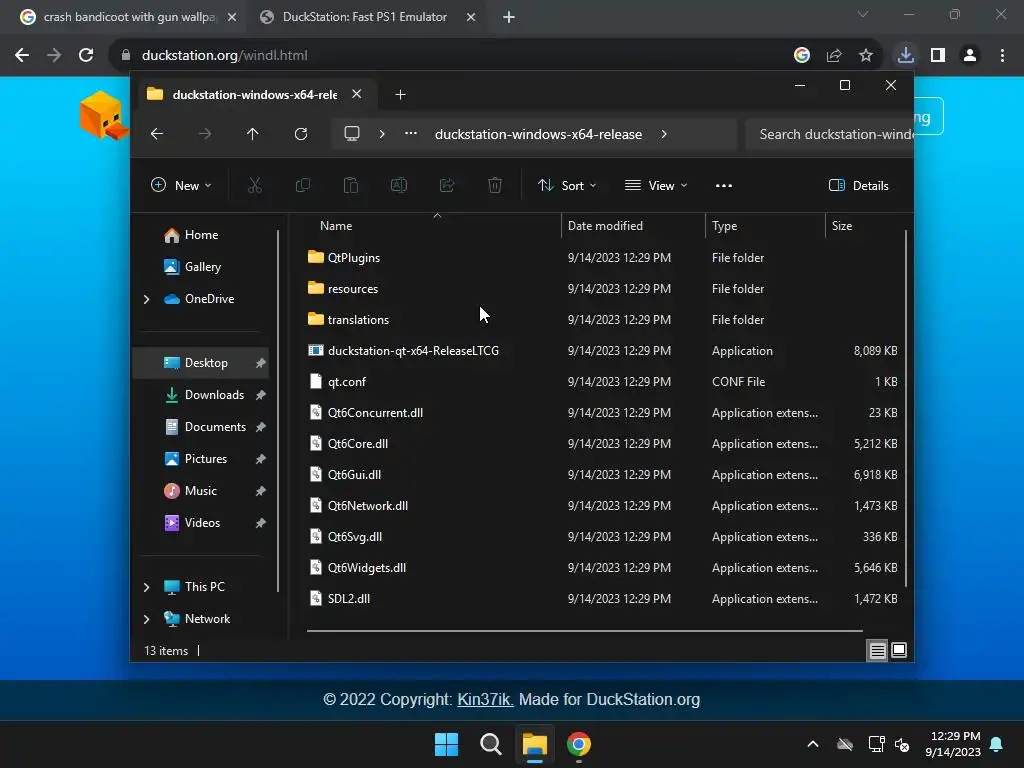
Task: Open Chrome three-dot menu
Action: coord(1002,56)
